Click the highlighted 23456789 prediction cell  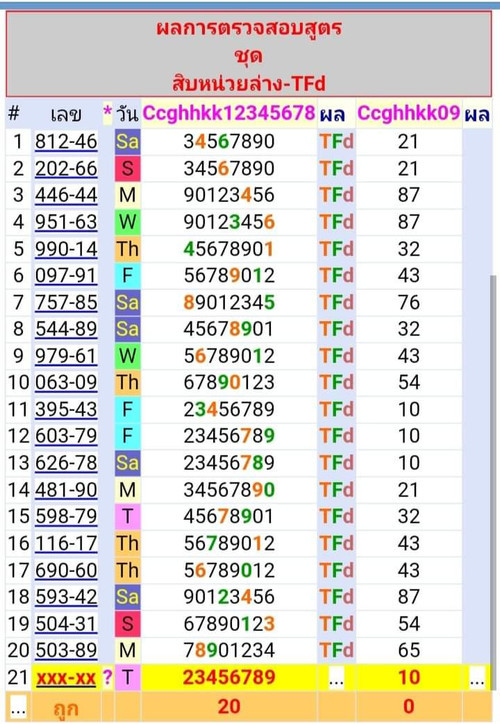(x=229, y=677)
